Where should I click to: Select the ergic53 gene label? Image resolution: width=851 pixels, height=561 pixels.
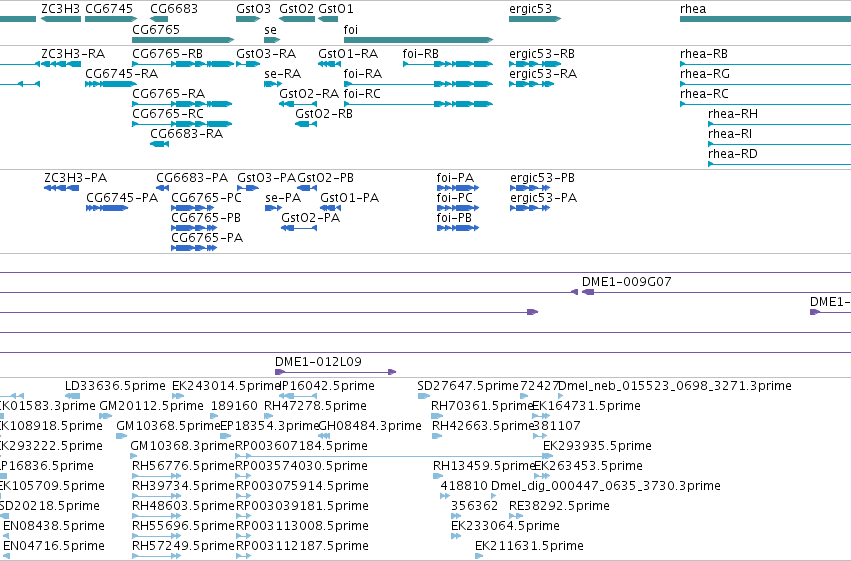click(530, 9)
